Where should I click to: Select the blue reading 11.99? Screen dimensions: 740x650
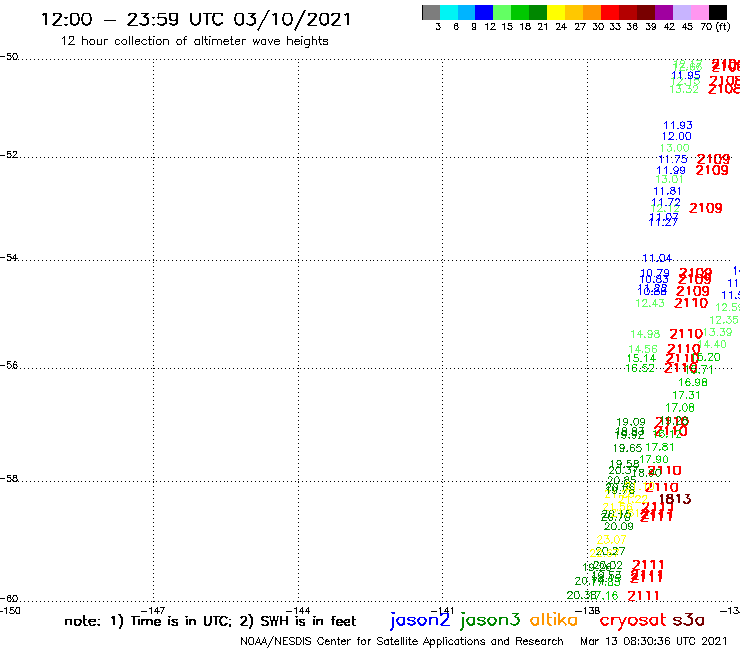[x=671, y=170]
